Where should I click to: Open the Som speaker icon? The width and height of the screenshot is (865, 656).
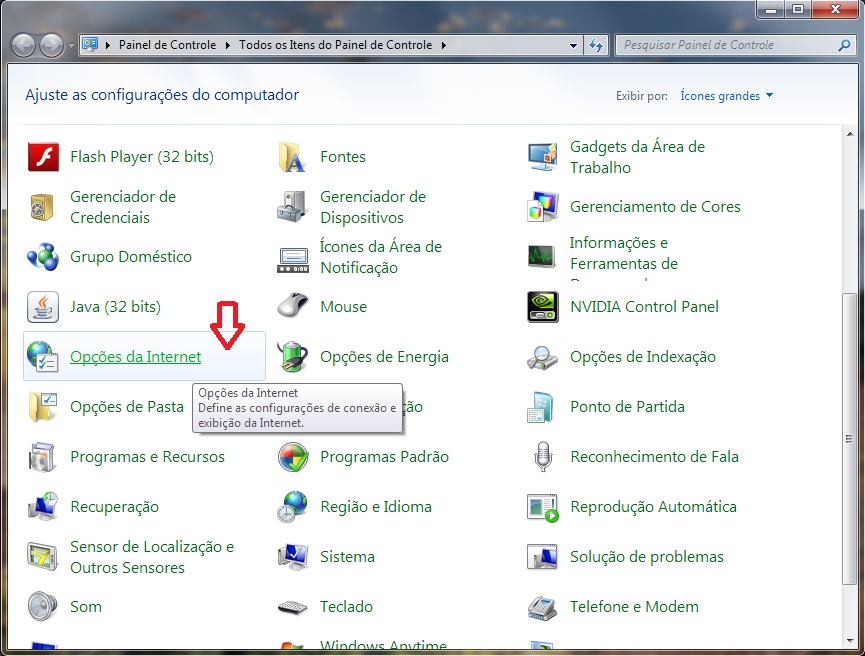42,607
